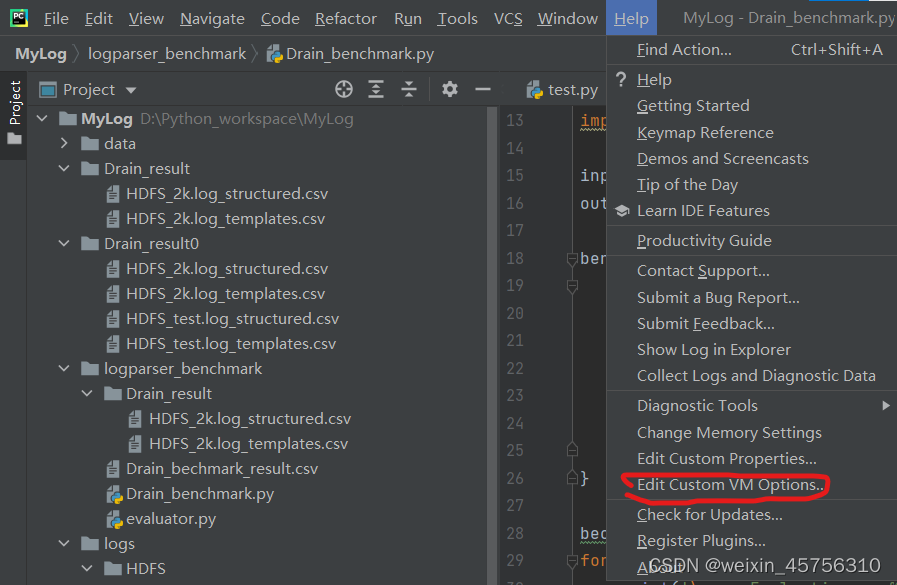The image size is (897, 585).
Task: Expand the HDFS folder under logs
Action: (x=86, y=568)
